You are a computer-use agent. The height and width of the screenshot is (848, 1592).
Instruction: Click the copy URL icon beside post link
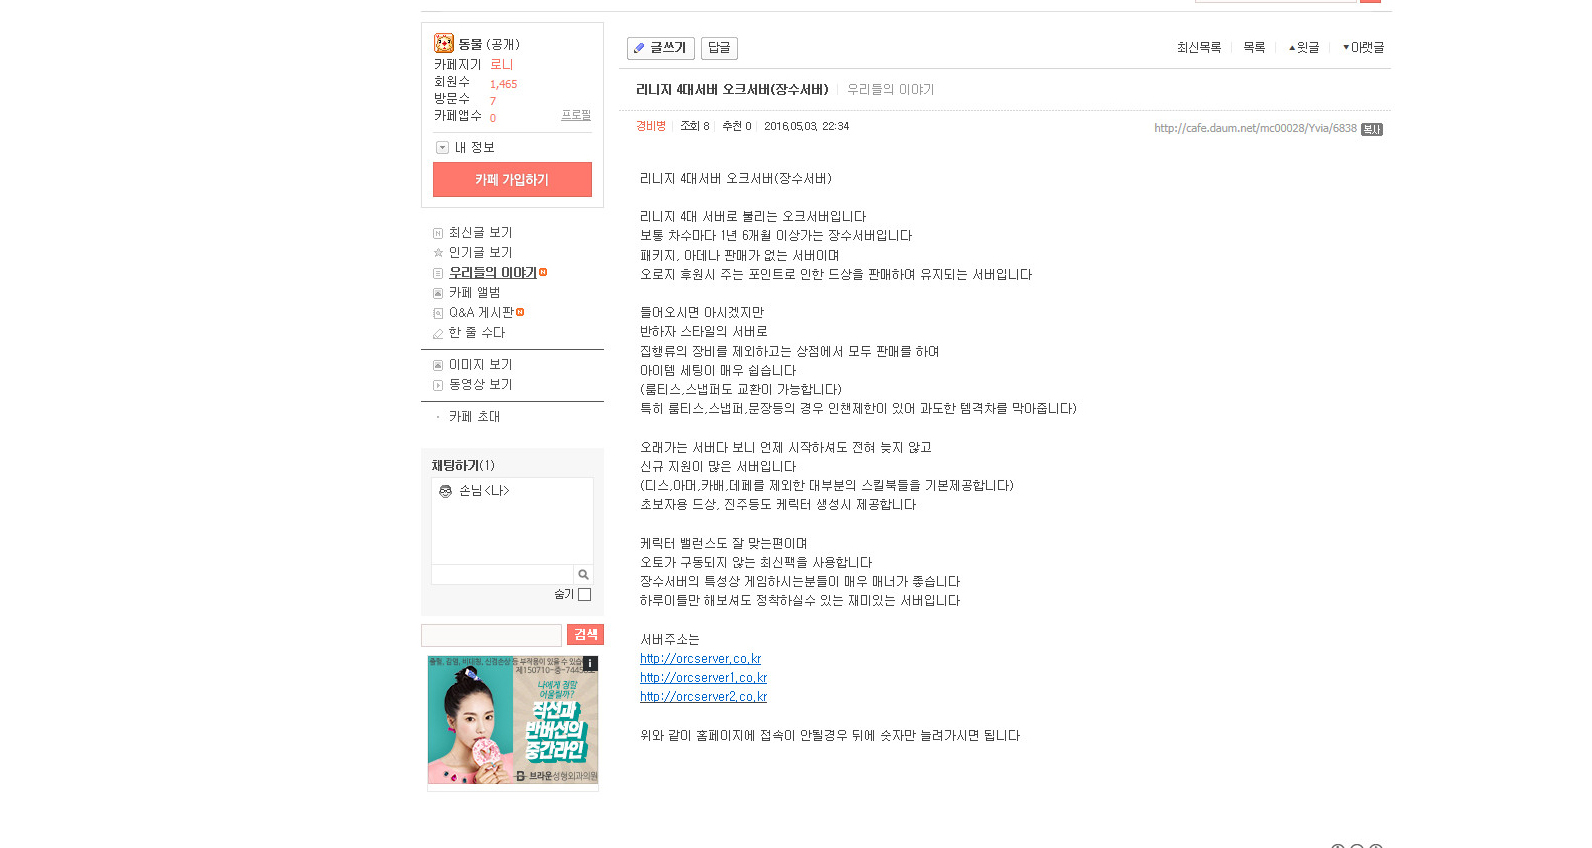click(1372, 129)
